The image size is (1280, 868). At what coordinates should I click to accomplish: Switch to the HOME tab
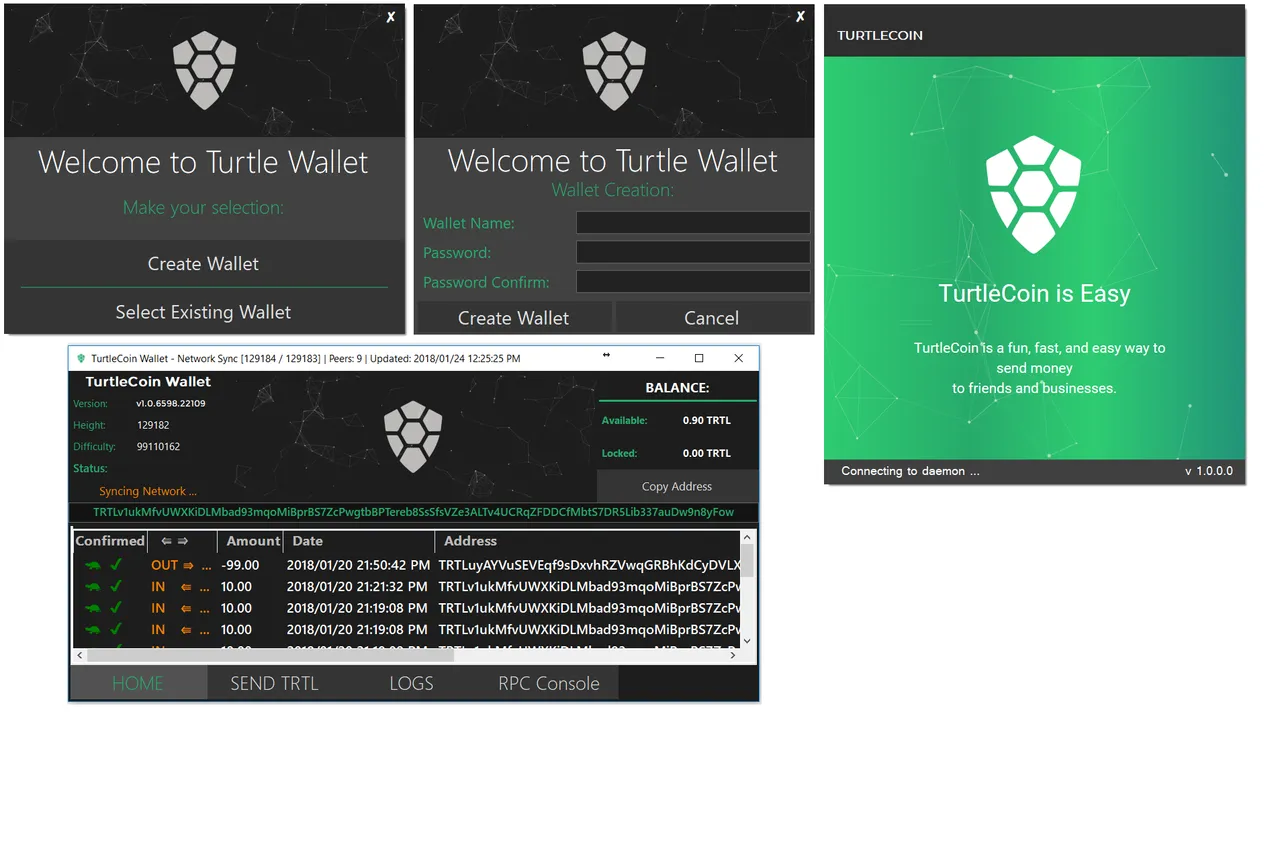tap(138, 683)
